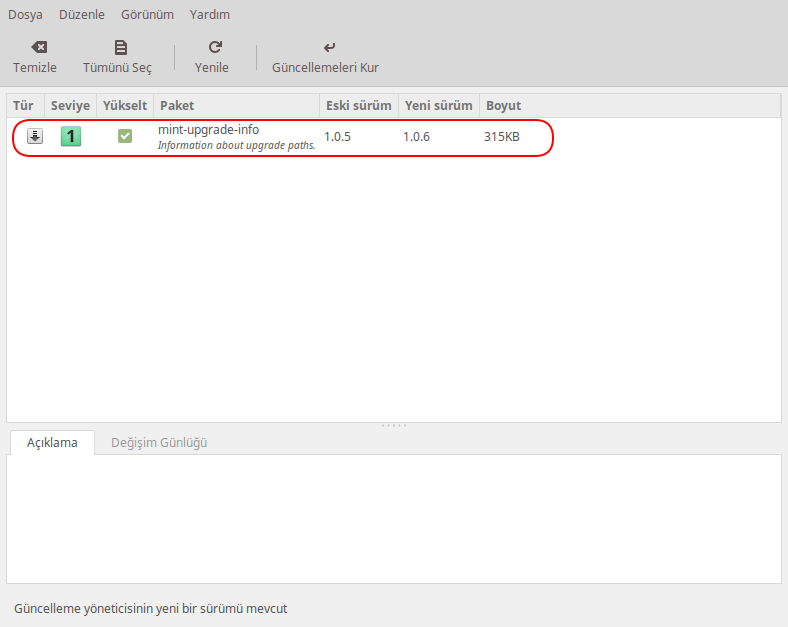Select the mint-upgrade-info package name
The image size is (788, 627).
(x=209, y=130)
